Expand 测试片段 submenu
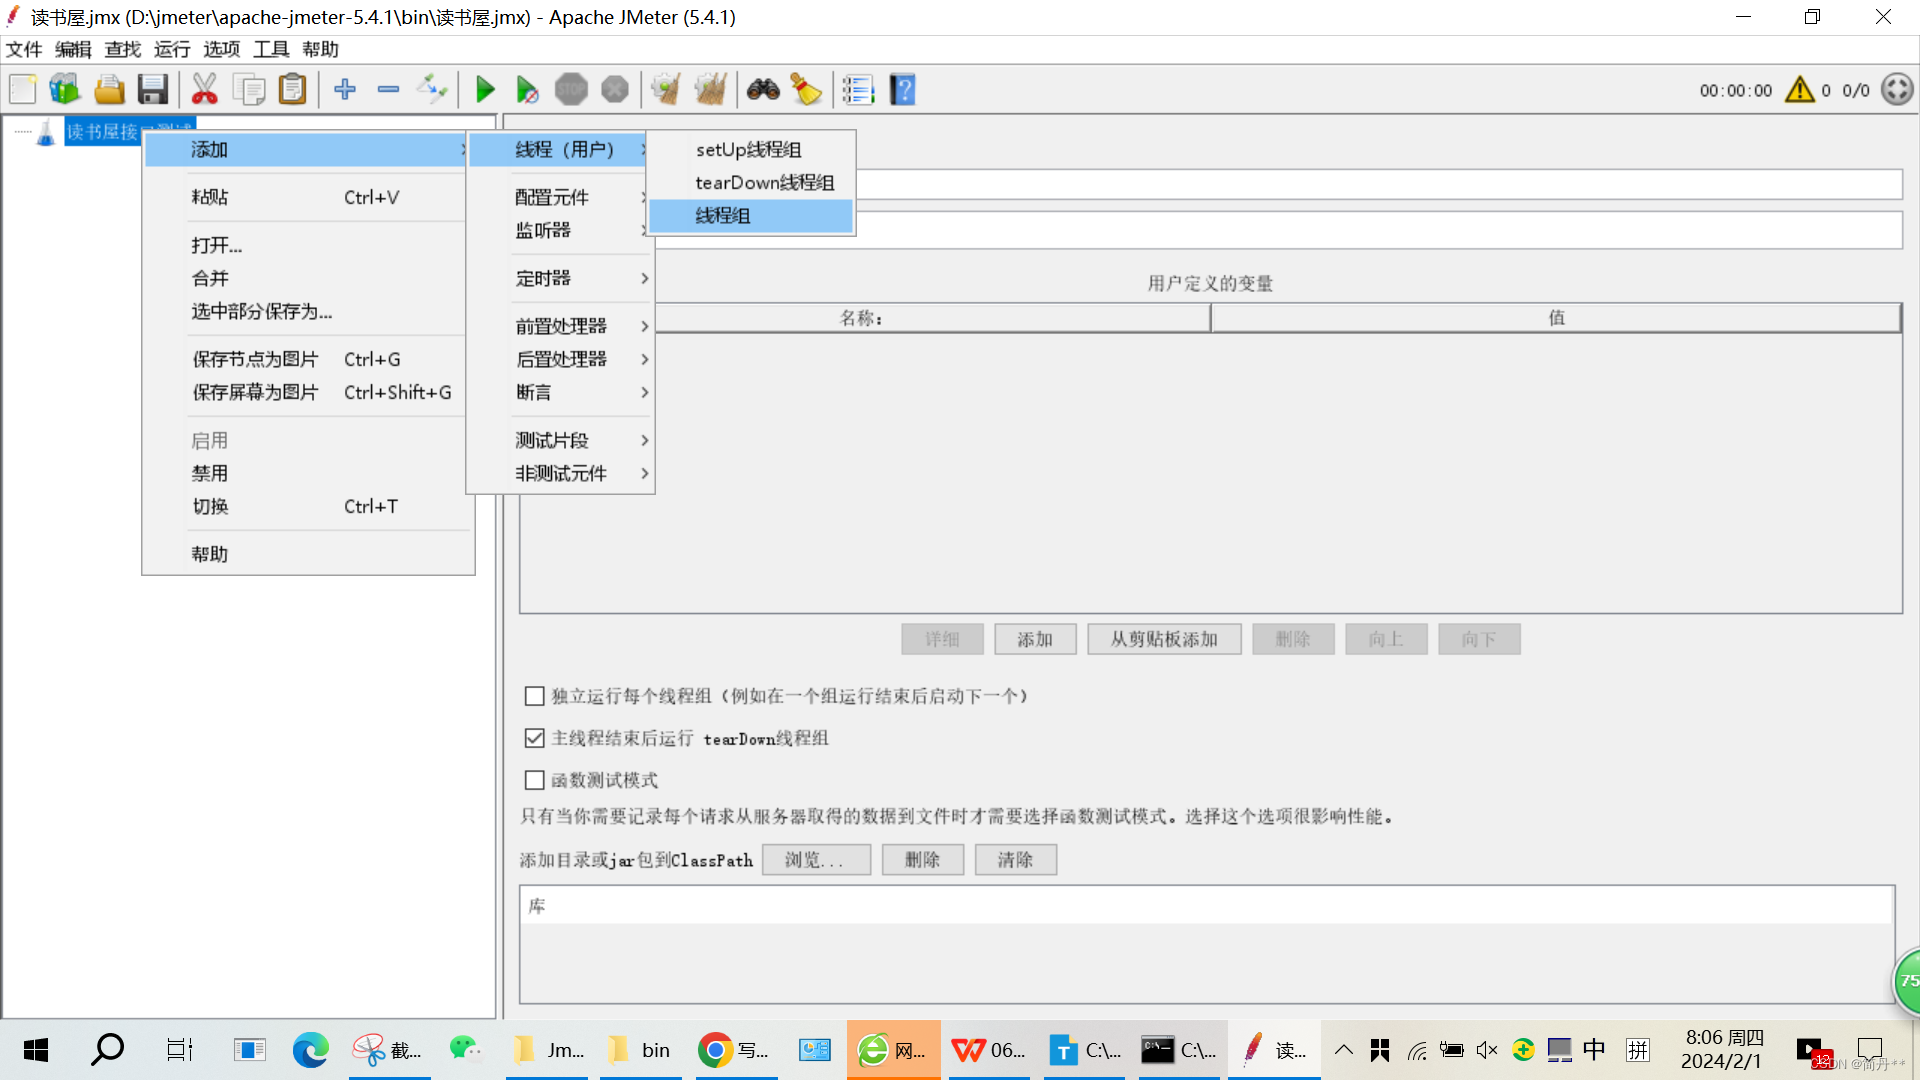Viewport: 1920px width, 1080px height. click(560, 440)
